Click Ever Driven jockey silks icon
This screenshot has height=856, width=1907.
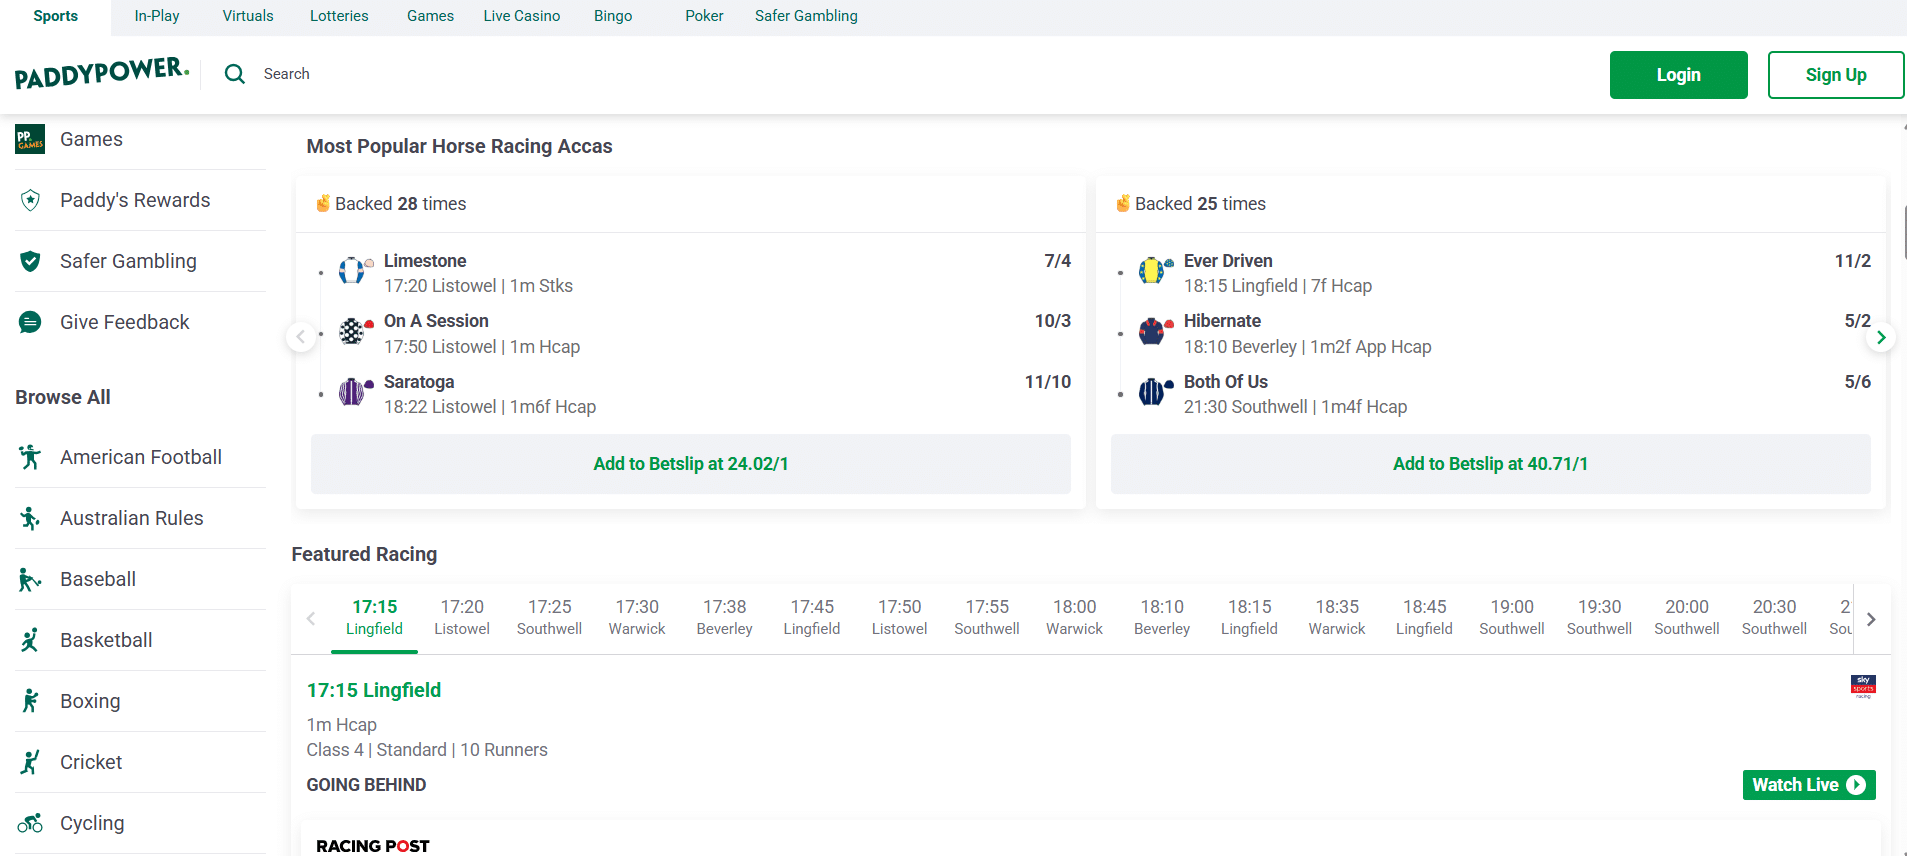coord(1155,270)
